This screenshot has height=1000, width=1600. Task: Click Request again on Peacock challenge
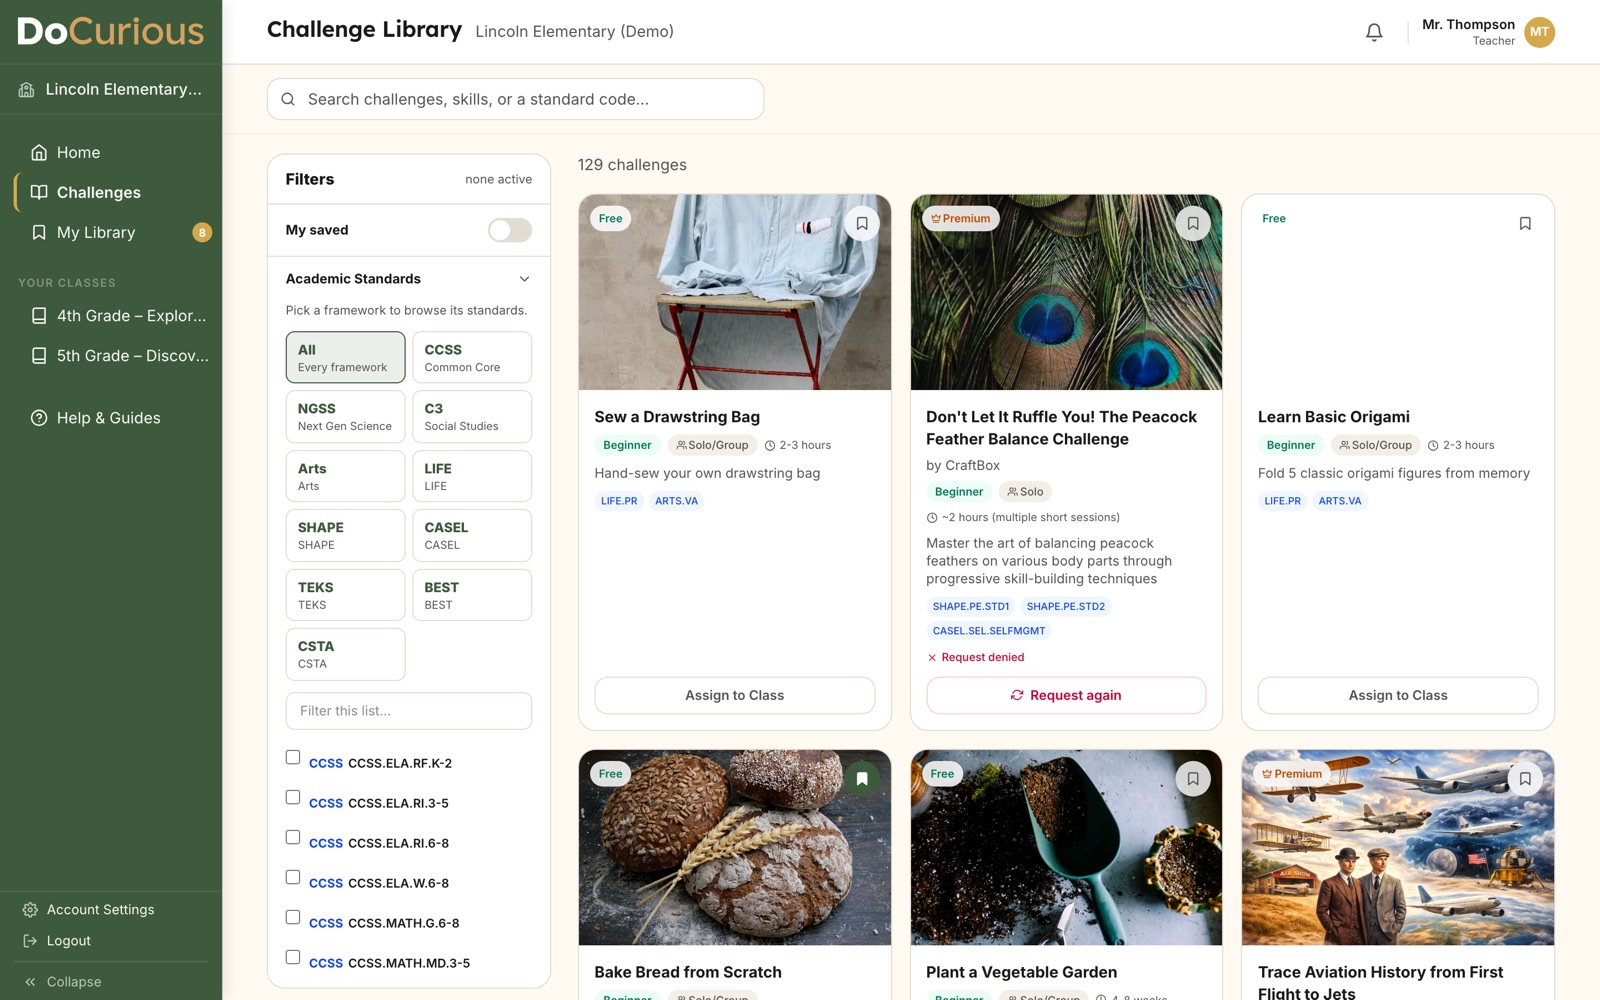click(1066, 695)
